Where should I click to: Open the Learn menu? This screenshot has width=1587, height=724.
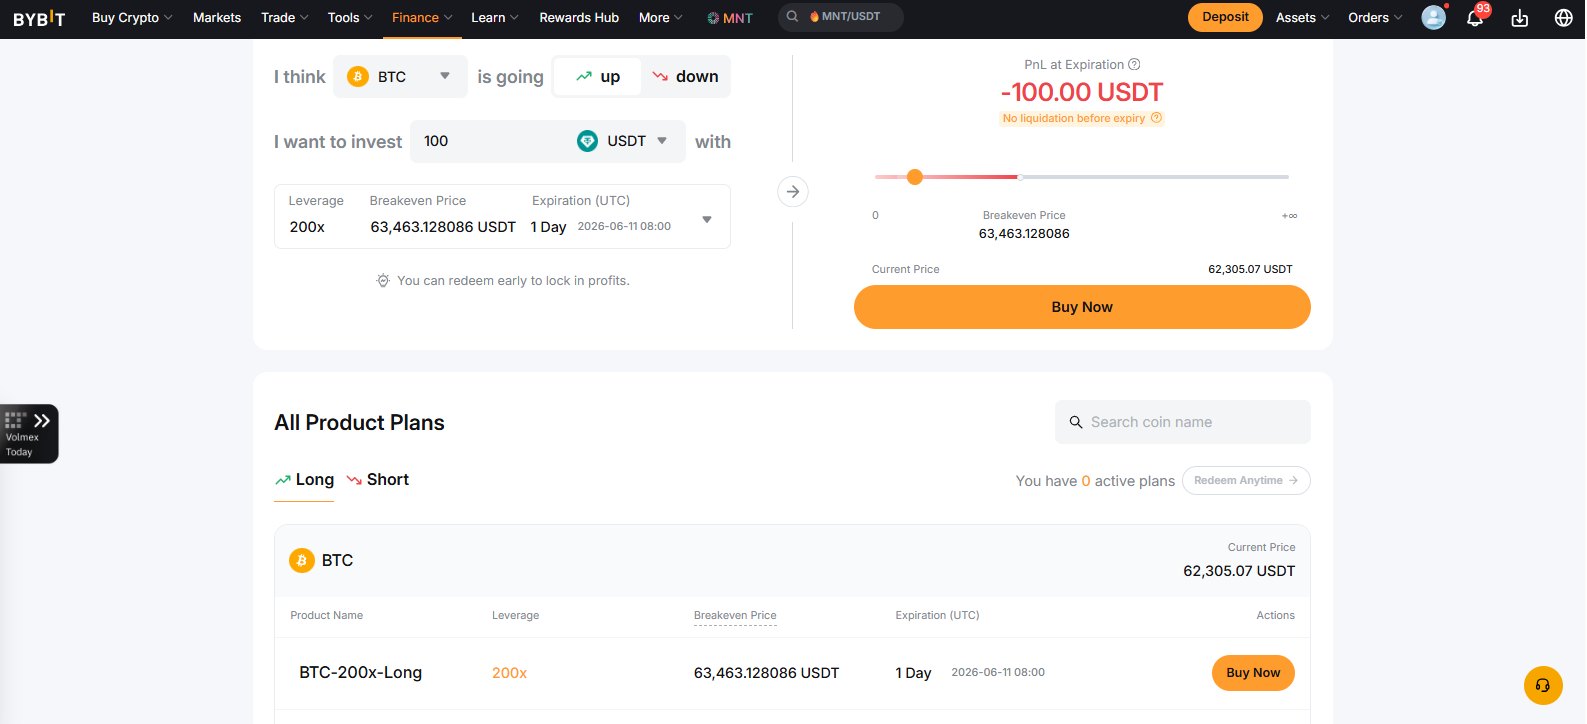(495, 18)
